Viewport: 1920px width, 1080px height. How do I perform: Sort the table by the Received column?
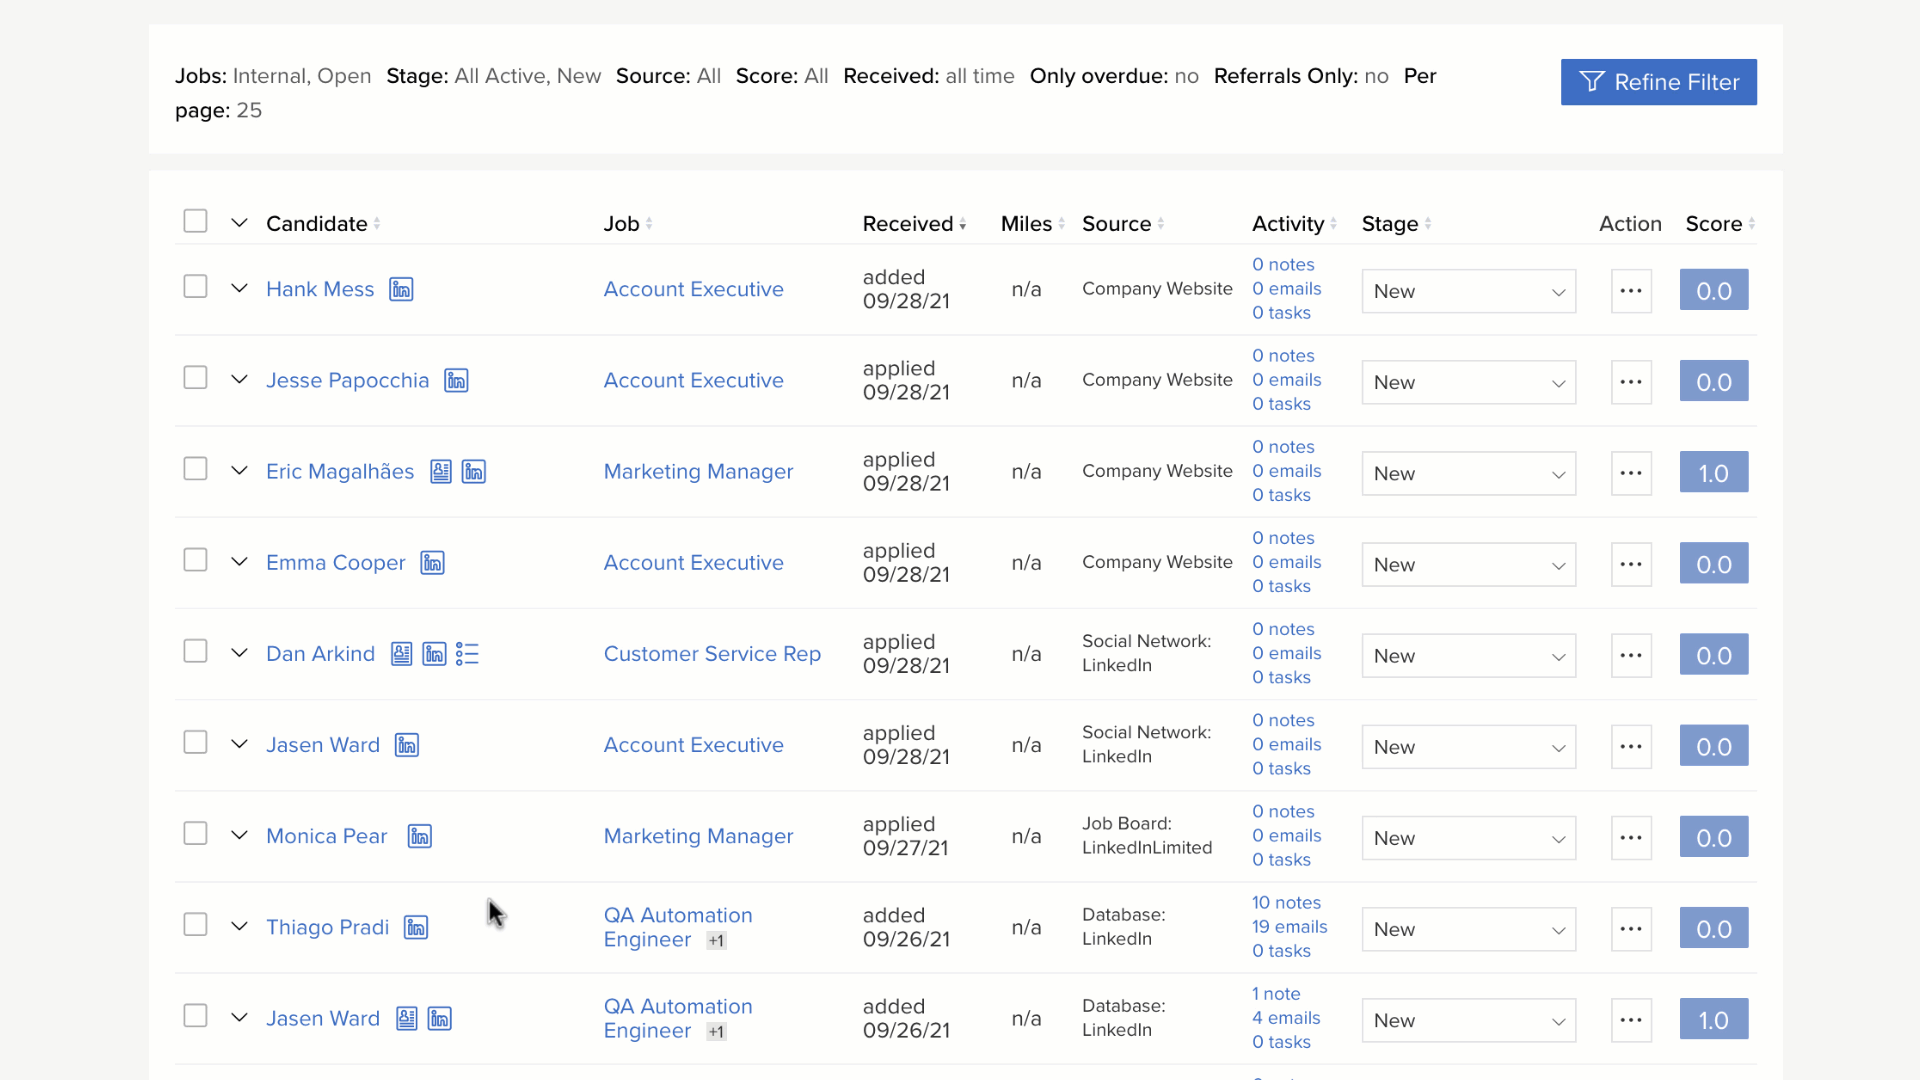913,224
